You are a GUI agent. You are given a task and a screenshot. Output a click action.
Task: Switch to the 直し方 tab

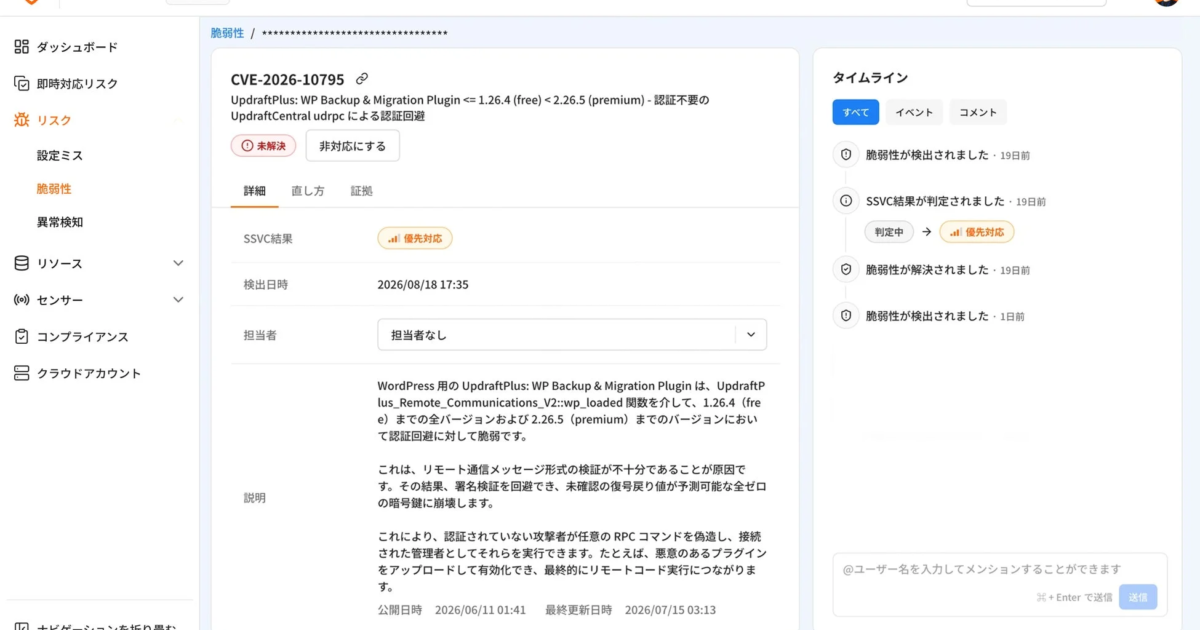[308, 191]
